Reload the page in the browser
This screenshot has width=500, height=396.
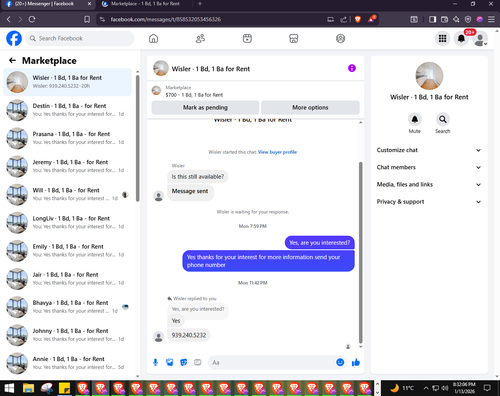[x=32, y=19]
